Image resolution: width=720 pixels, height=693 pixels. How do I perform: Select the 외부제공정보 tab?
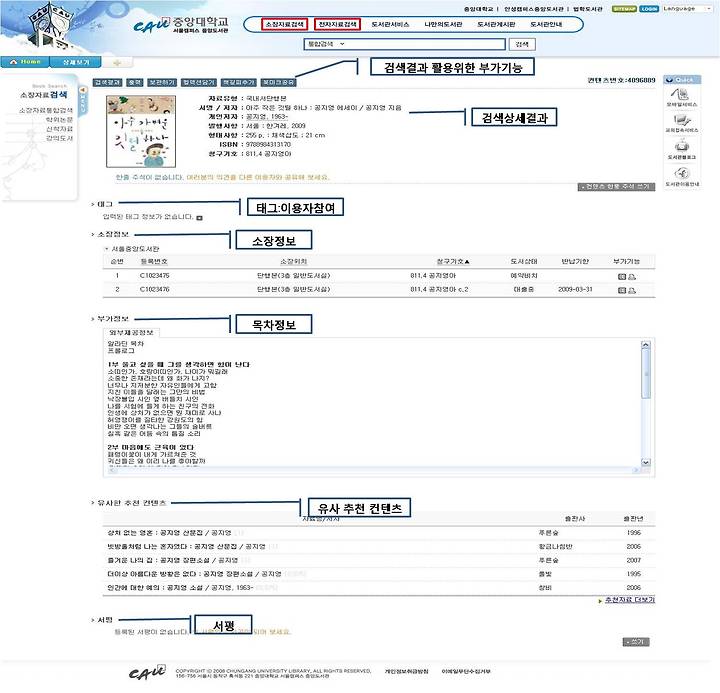131,332
